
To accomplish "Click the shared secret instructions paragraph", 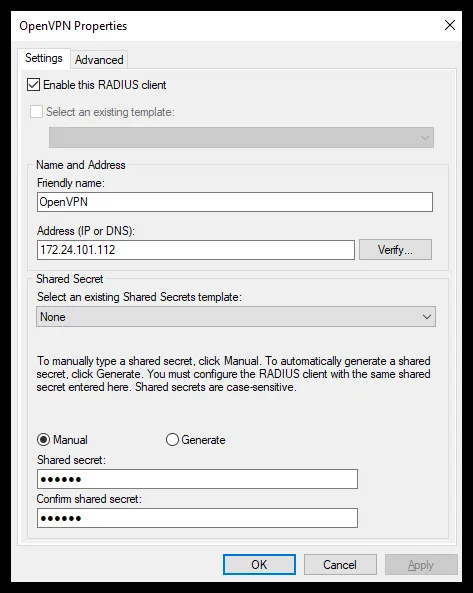I will coord(233,374).
